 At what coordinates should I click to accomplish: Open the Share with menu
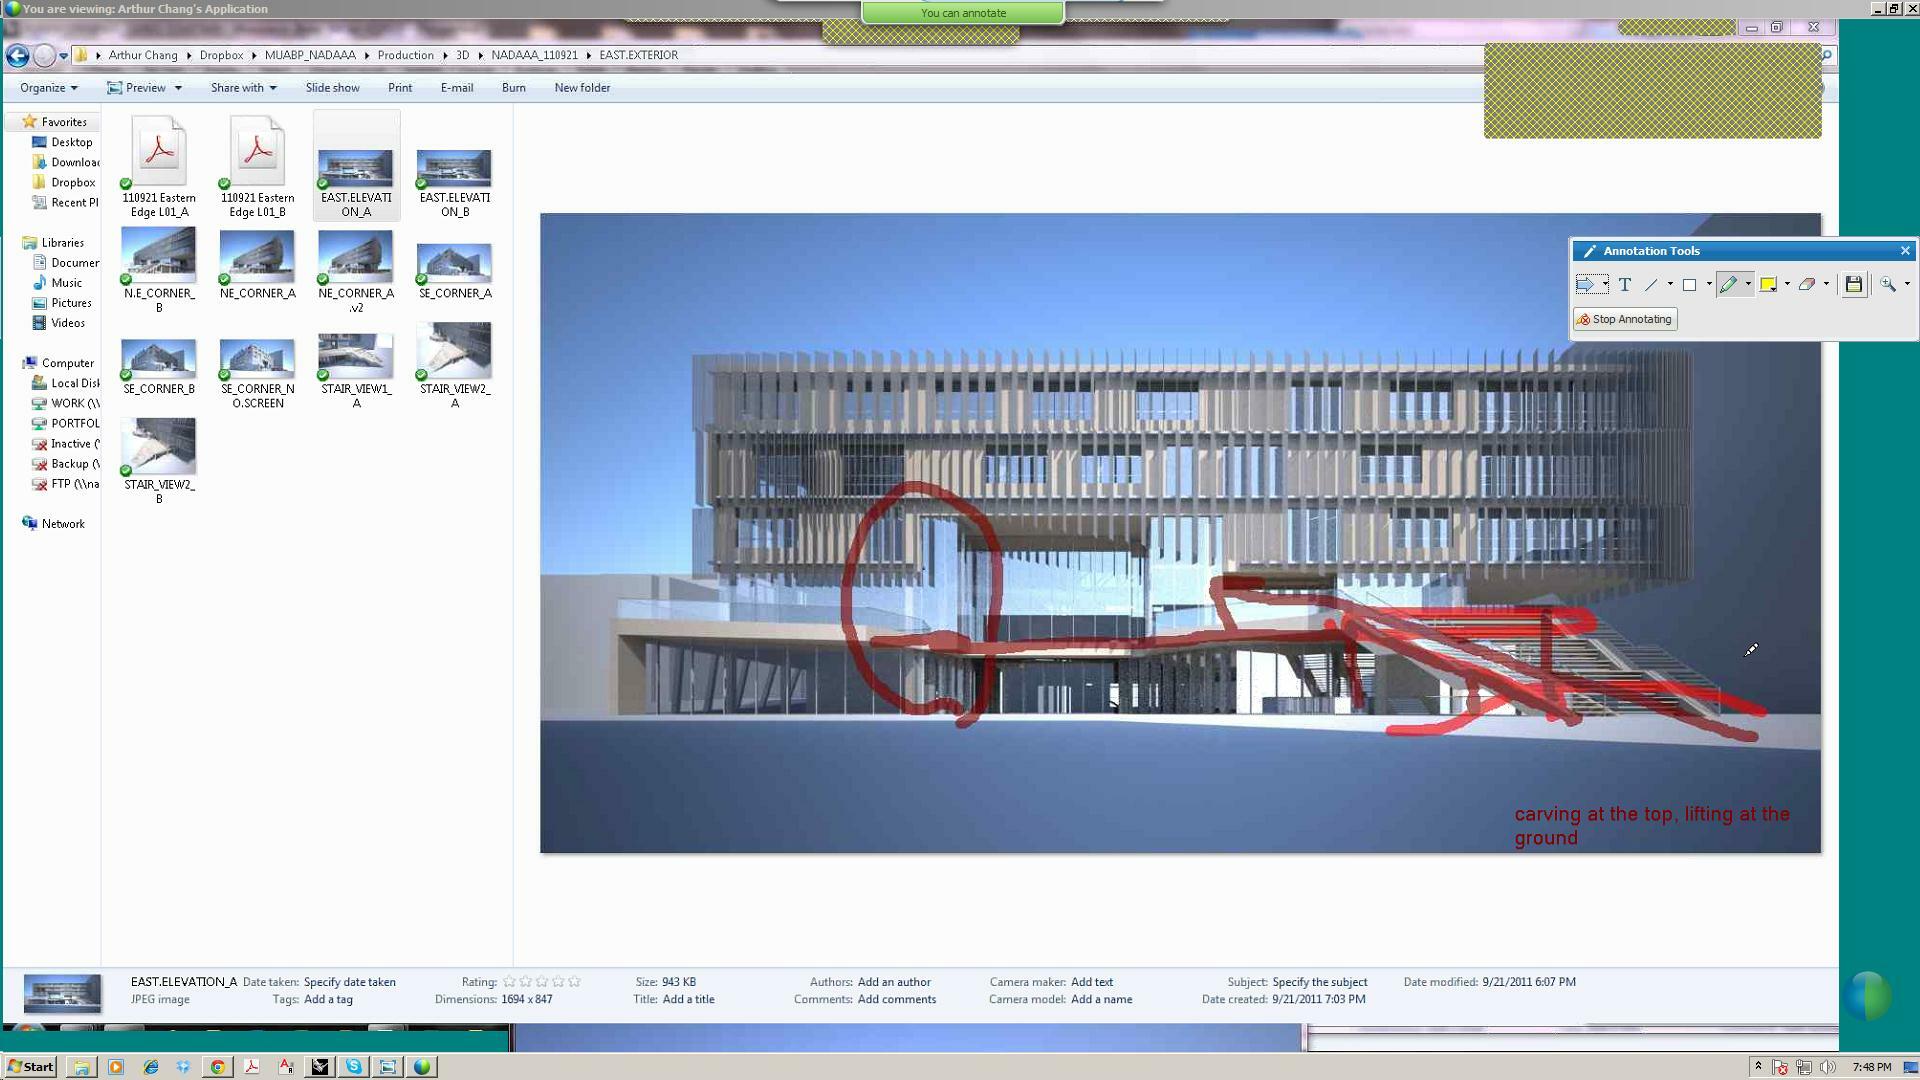pos(243,88)
